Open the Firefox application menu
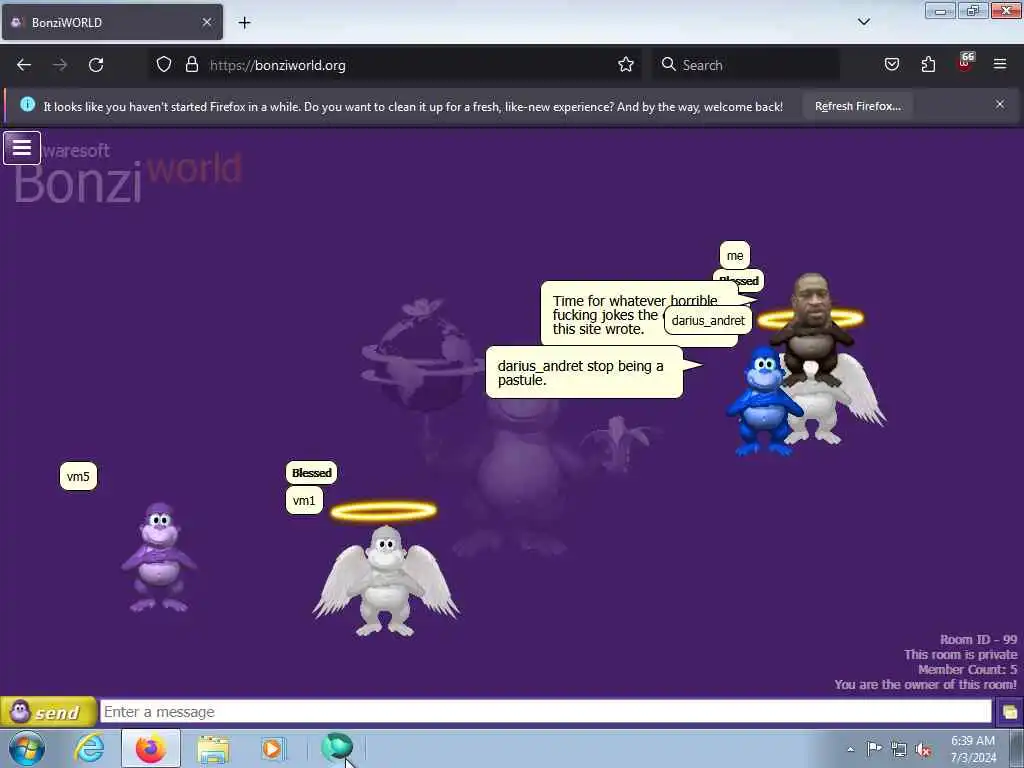Image resolution: width=1024 pixels, height=768 pixels. (x=1000, y=65)
